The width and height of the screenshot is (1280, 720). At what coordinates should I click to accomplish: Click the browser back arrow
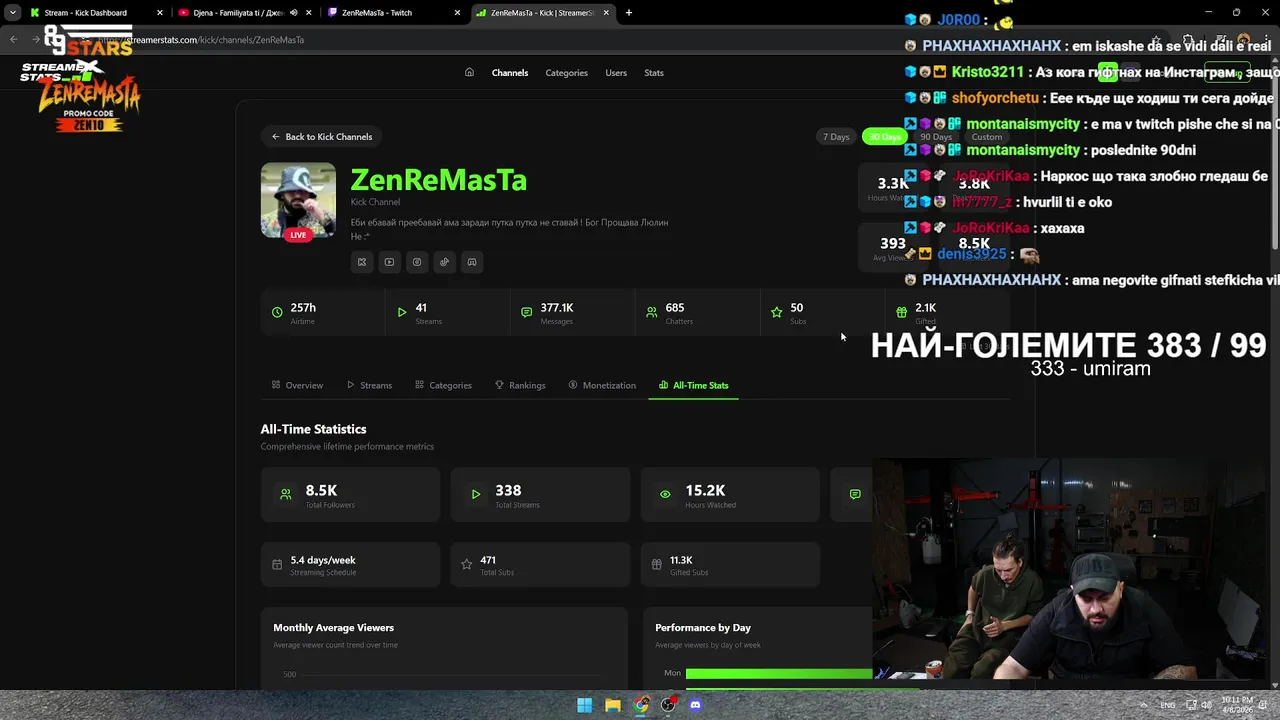13,40
